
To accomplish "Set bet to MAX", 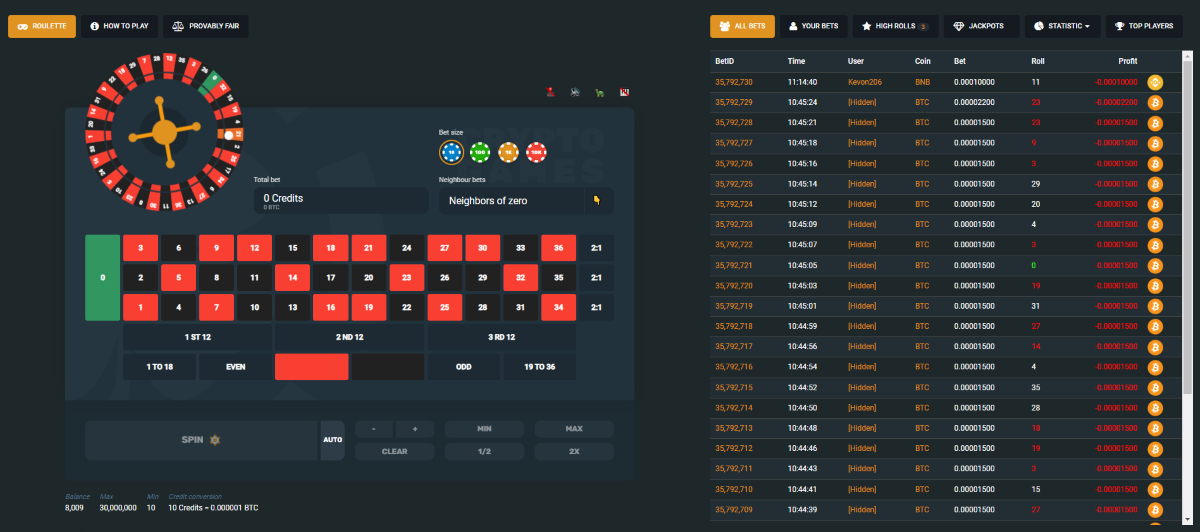I will click(574, 429).
